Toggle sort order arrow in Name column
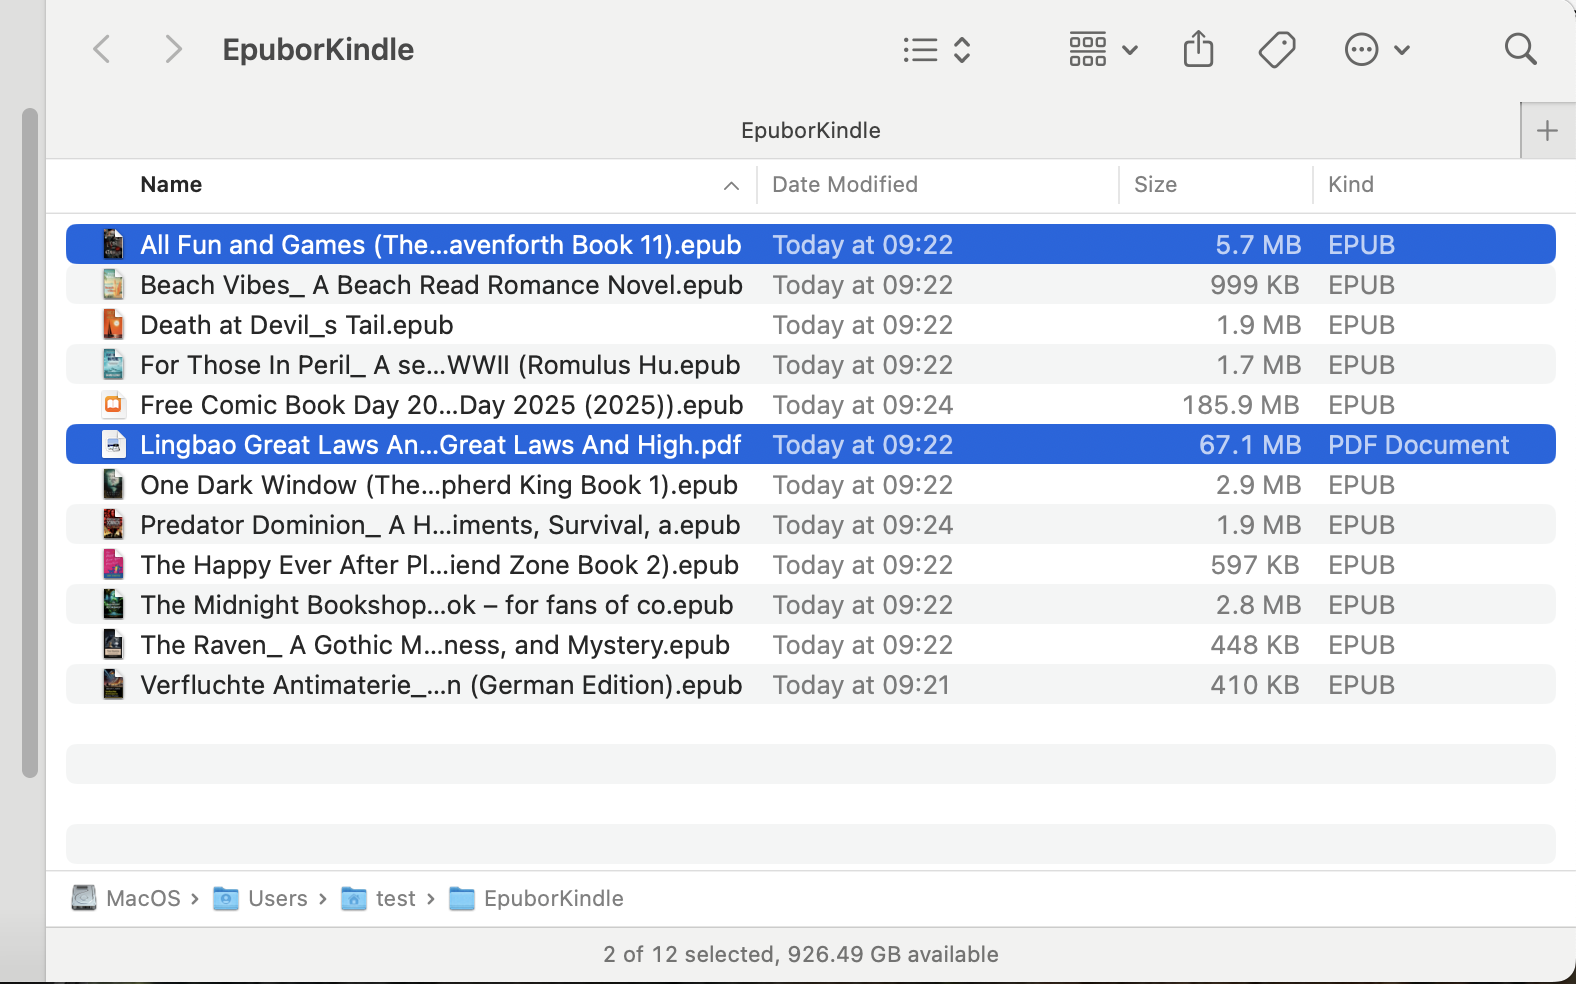This screenshot has width=1576, height=984. (x=731, y=186)
